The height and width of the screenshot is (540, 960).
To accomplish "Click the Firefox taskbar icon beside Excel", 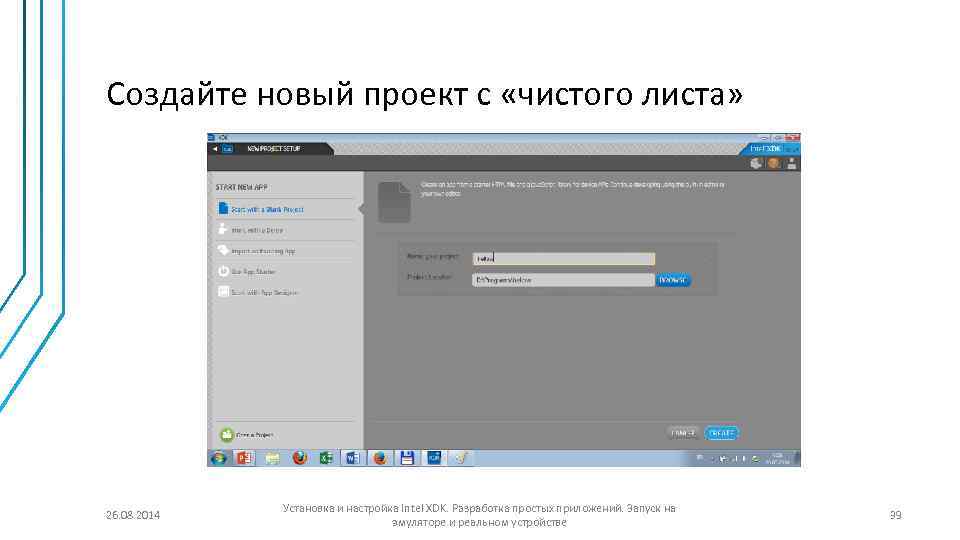I will (299, 458).
